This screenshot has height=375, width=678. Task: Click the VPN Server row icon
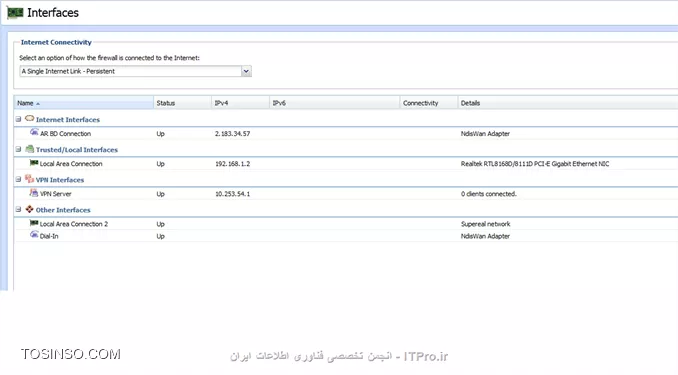(34, 193)
